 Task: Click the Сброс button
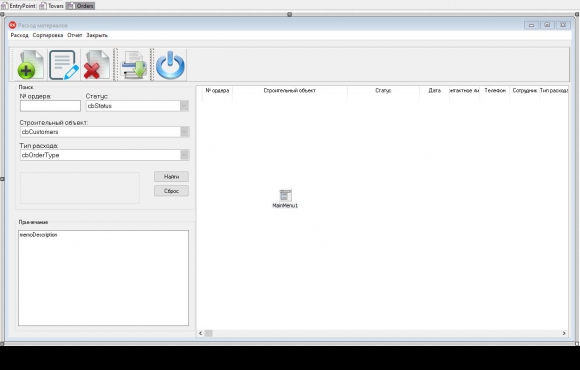coord(171,191)
